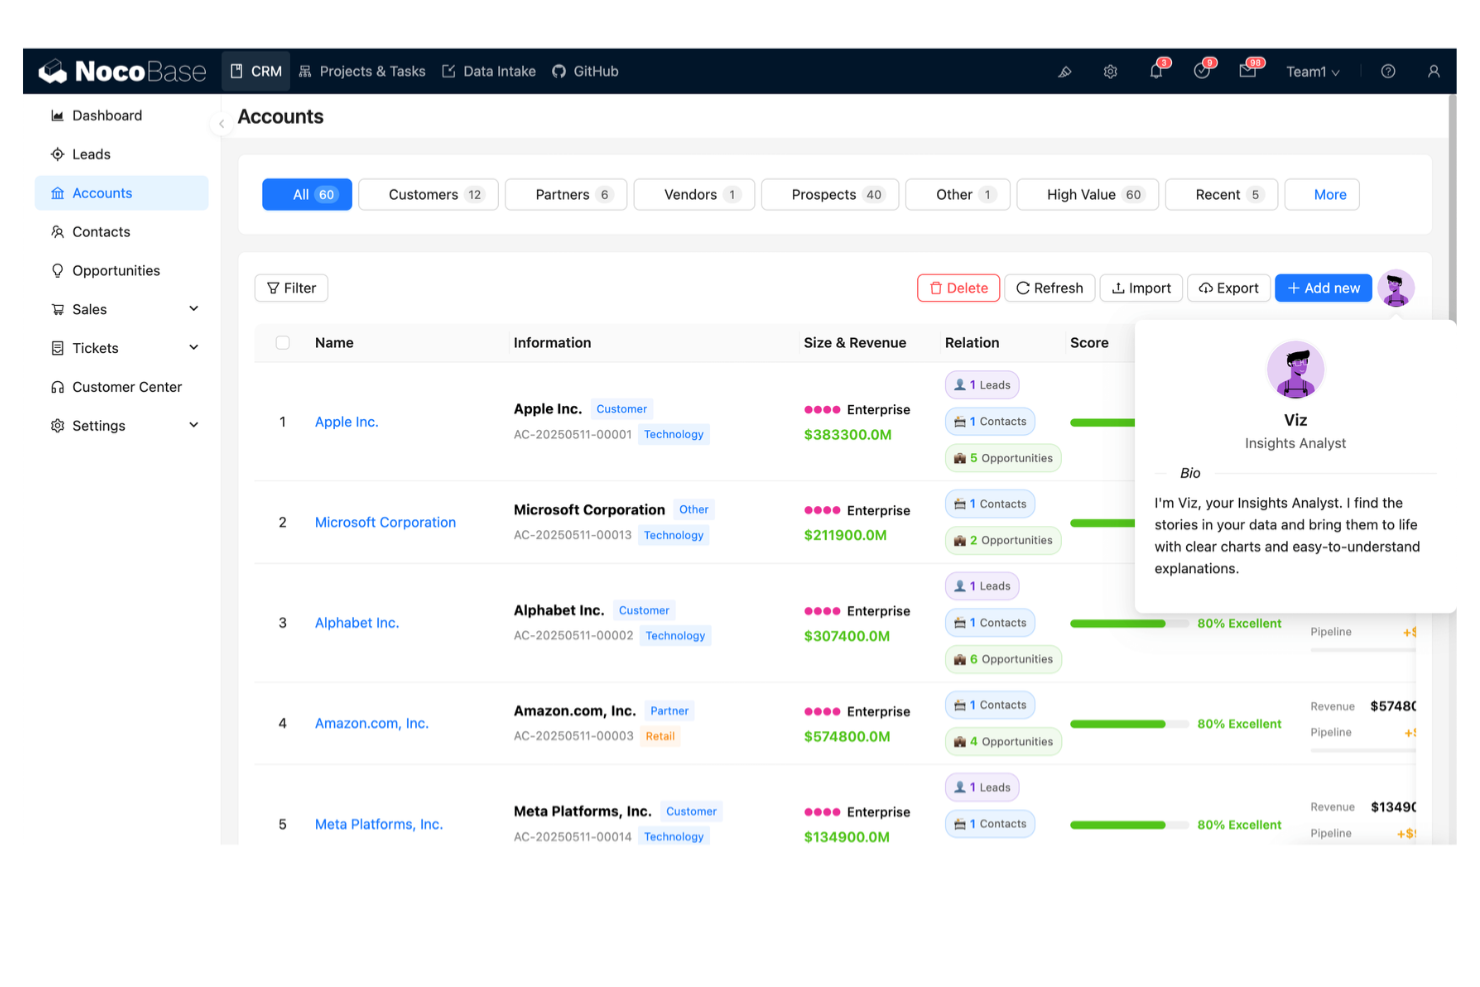Click the CRM book icon
Image resolution: width=1480 pixels, height=987 pixels.
(x=237, y=72)
